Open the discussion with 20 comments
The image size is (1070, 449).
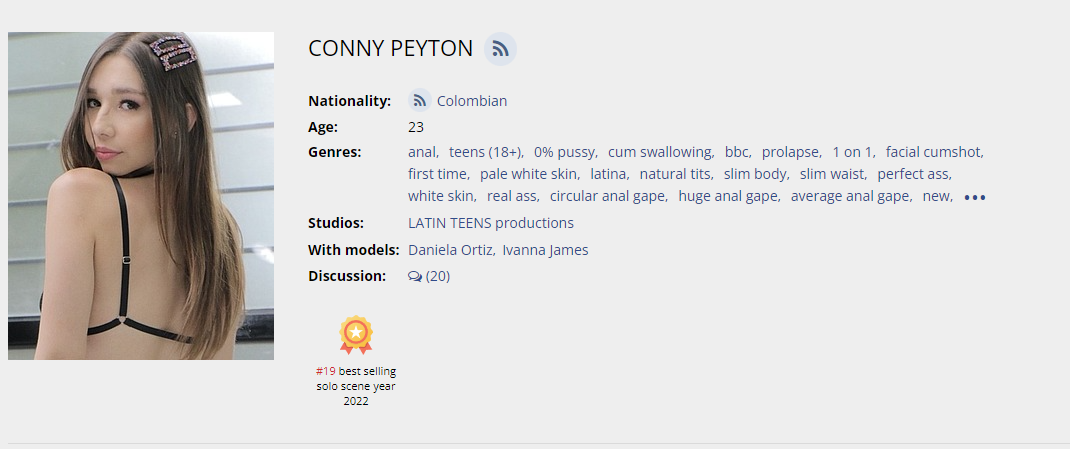coord(437,276)
